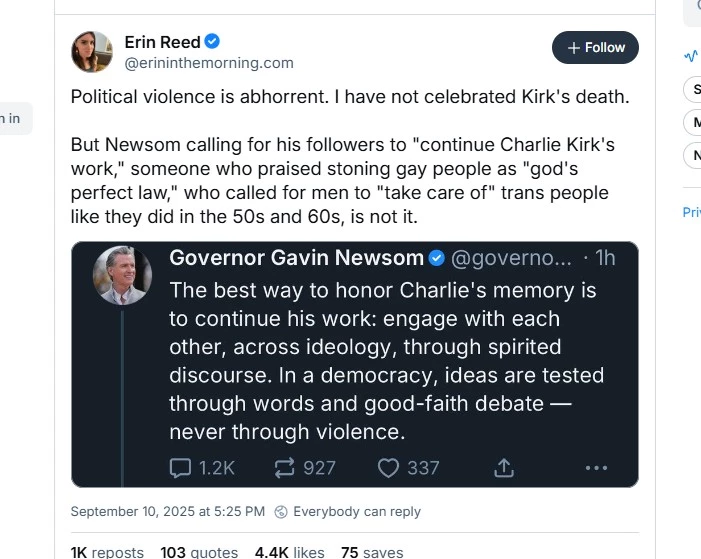Click Gavin Newsom's verified checkmark badge
Viewport: 701px width, 559px height.
point(437,258)
